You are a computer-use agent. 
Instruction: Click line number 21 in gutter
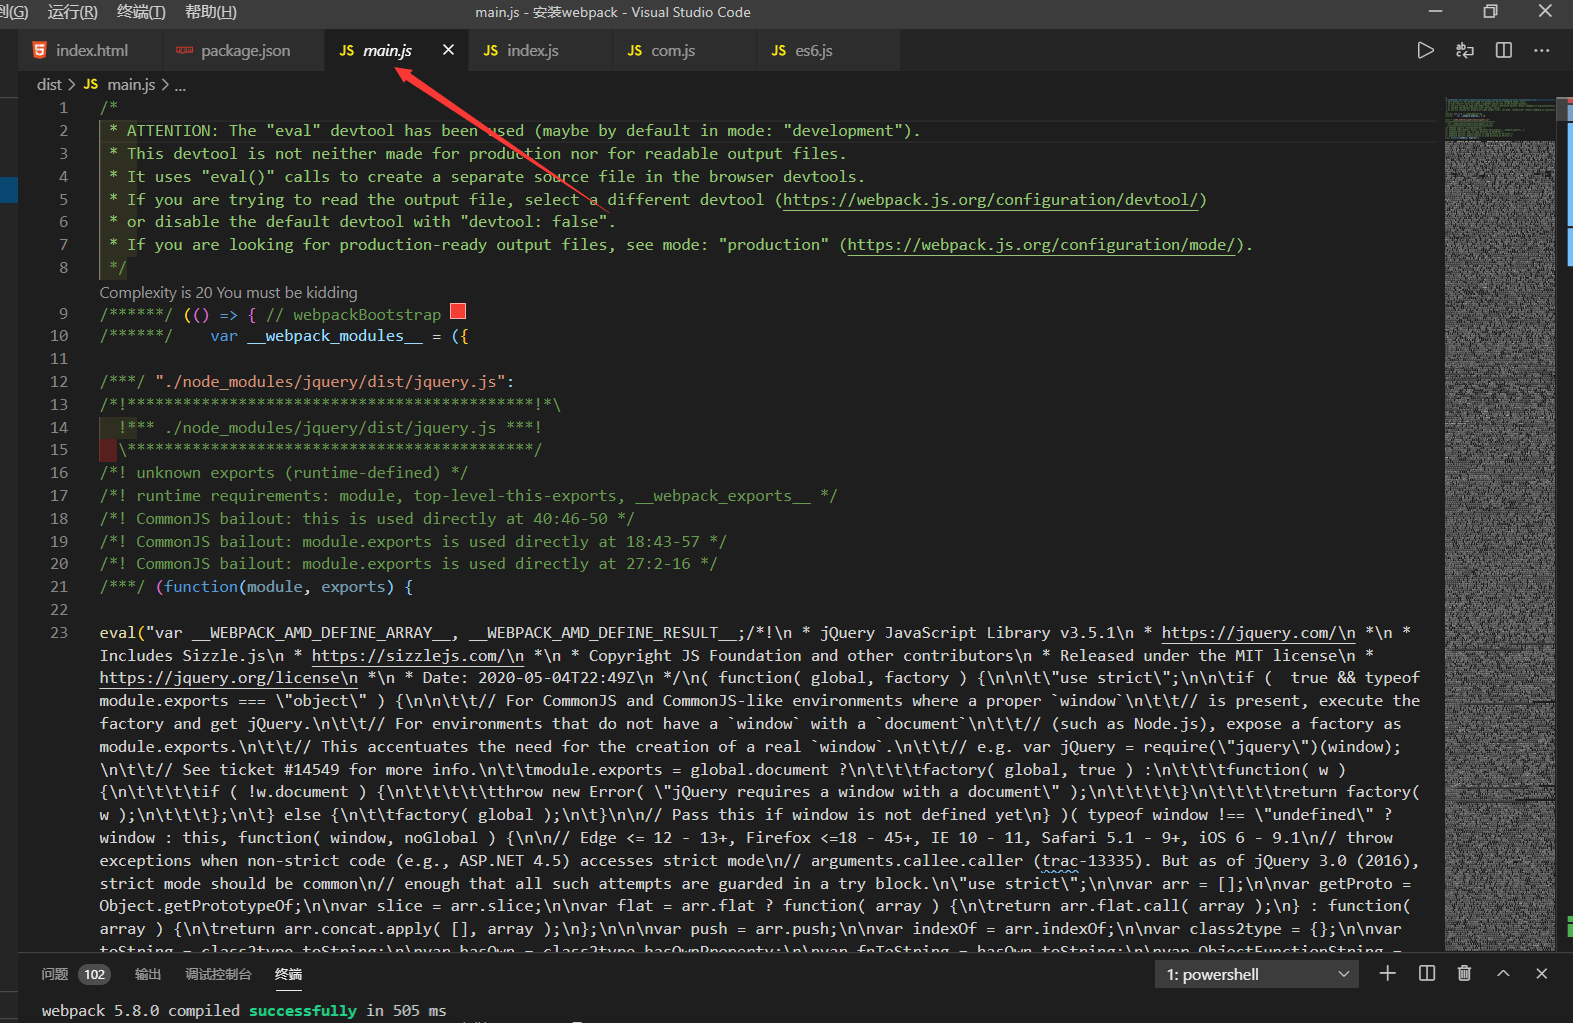tap(59, 587)
